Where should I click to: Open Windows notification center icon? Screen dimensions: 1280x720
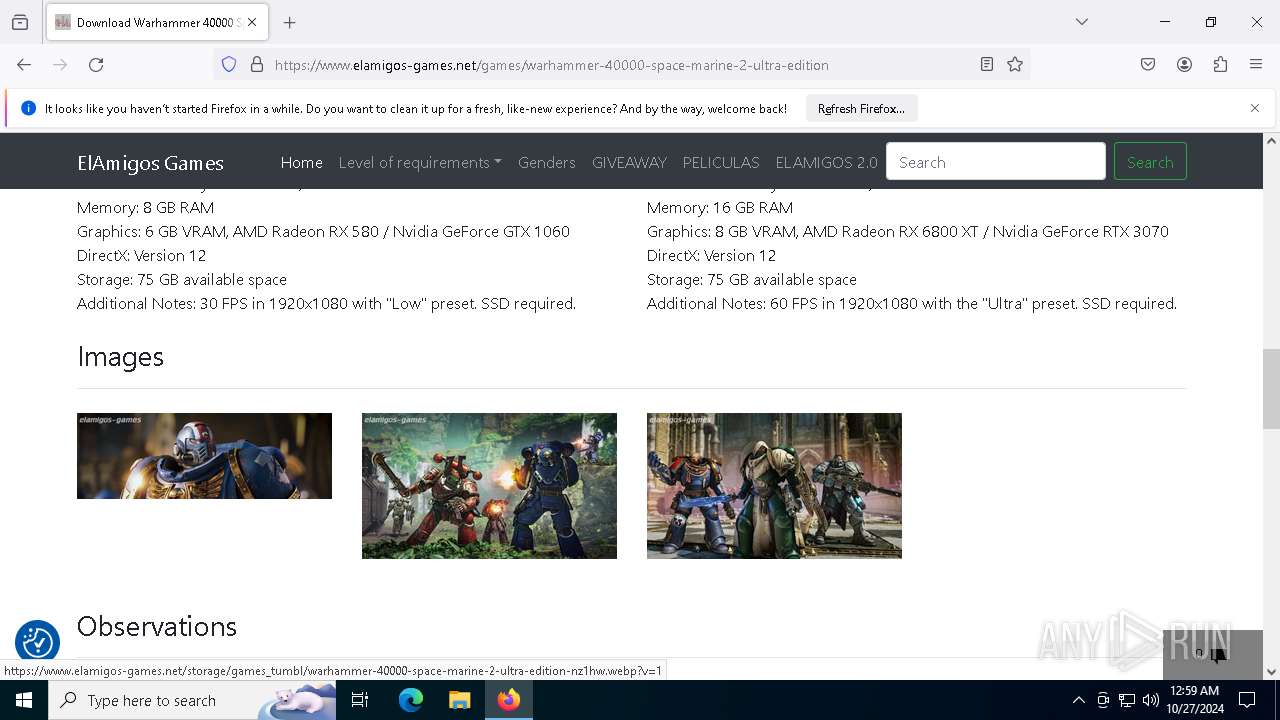point(1247,700)
